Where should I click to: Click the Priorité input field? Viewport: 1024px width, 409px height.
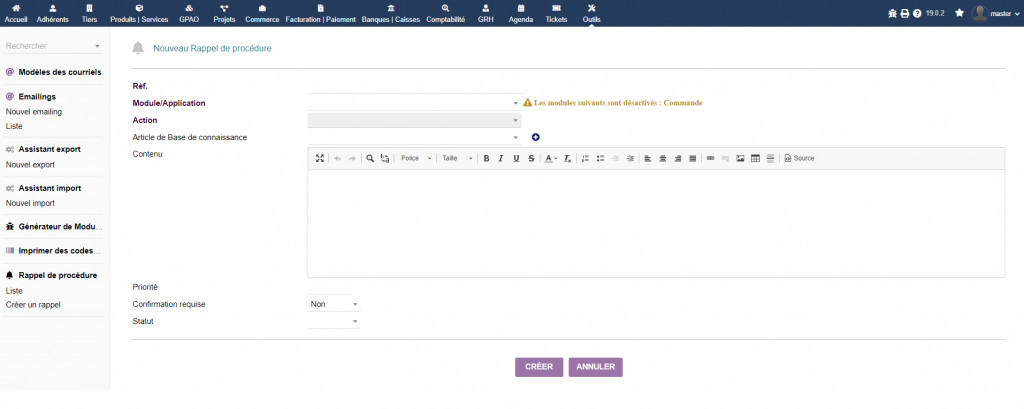pyautogui.click(x=330, y=287)
